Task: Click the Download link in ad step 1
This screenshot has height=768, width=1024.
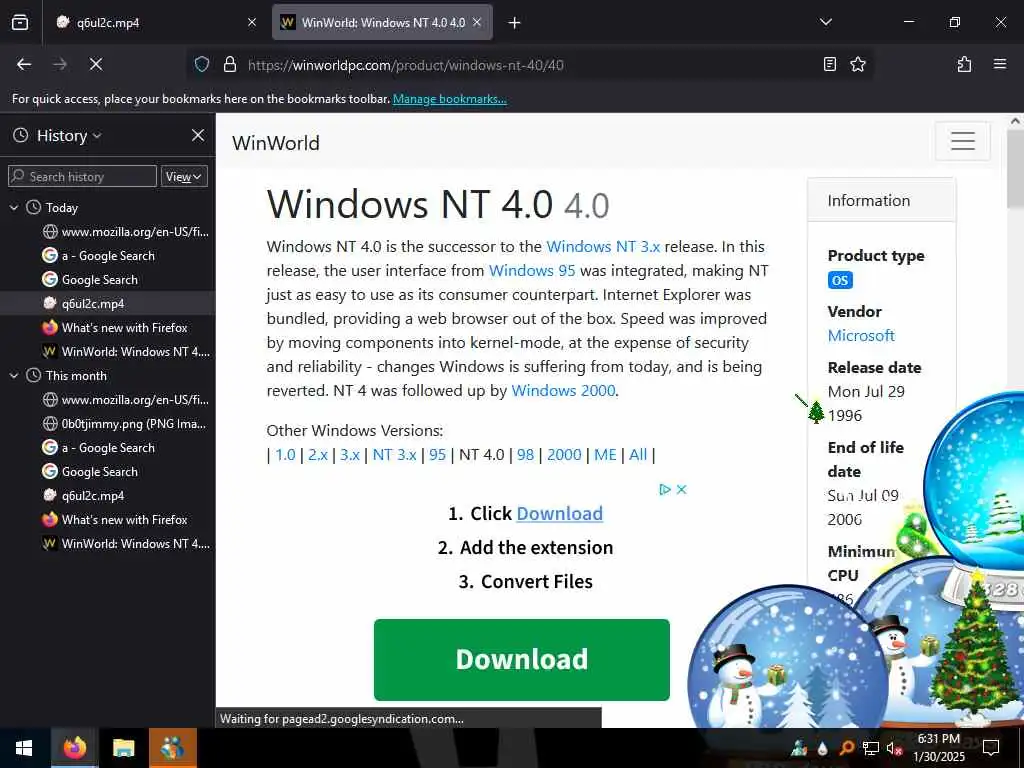Action: (x=560, y=514)
